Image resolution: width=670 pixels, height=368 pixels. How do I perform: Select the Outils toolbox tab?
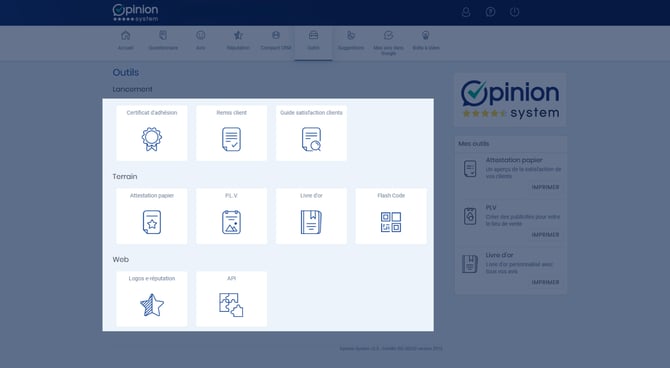click(313, 43)
